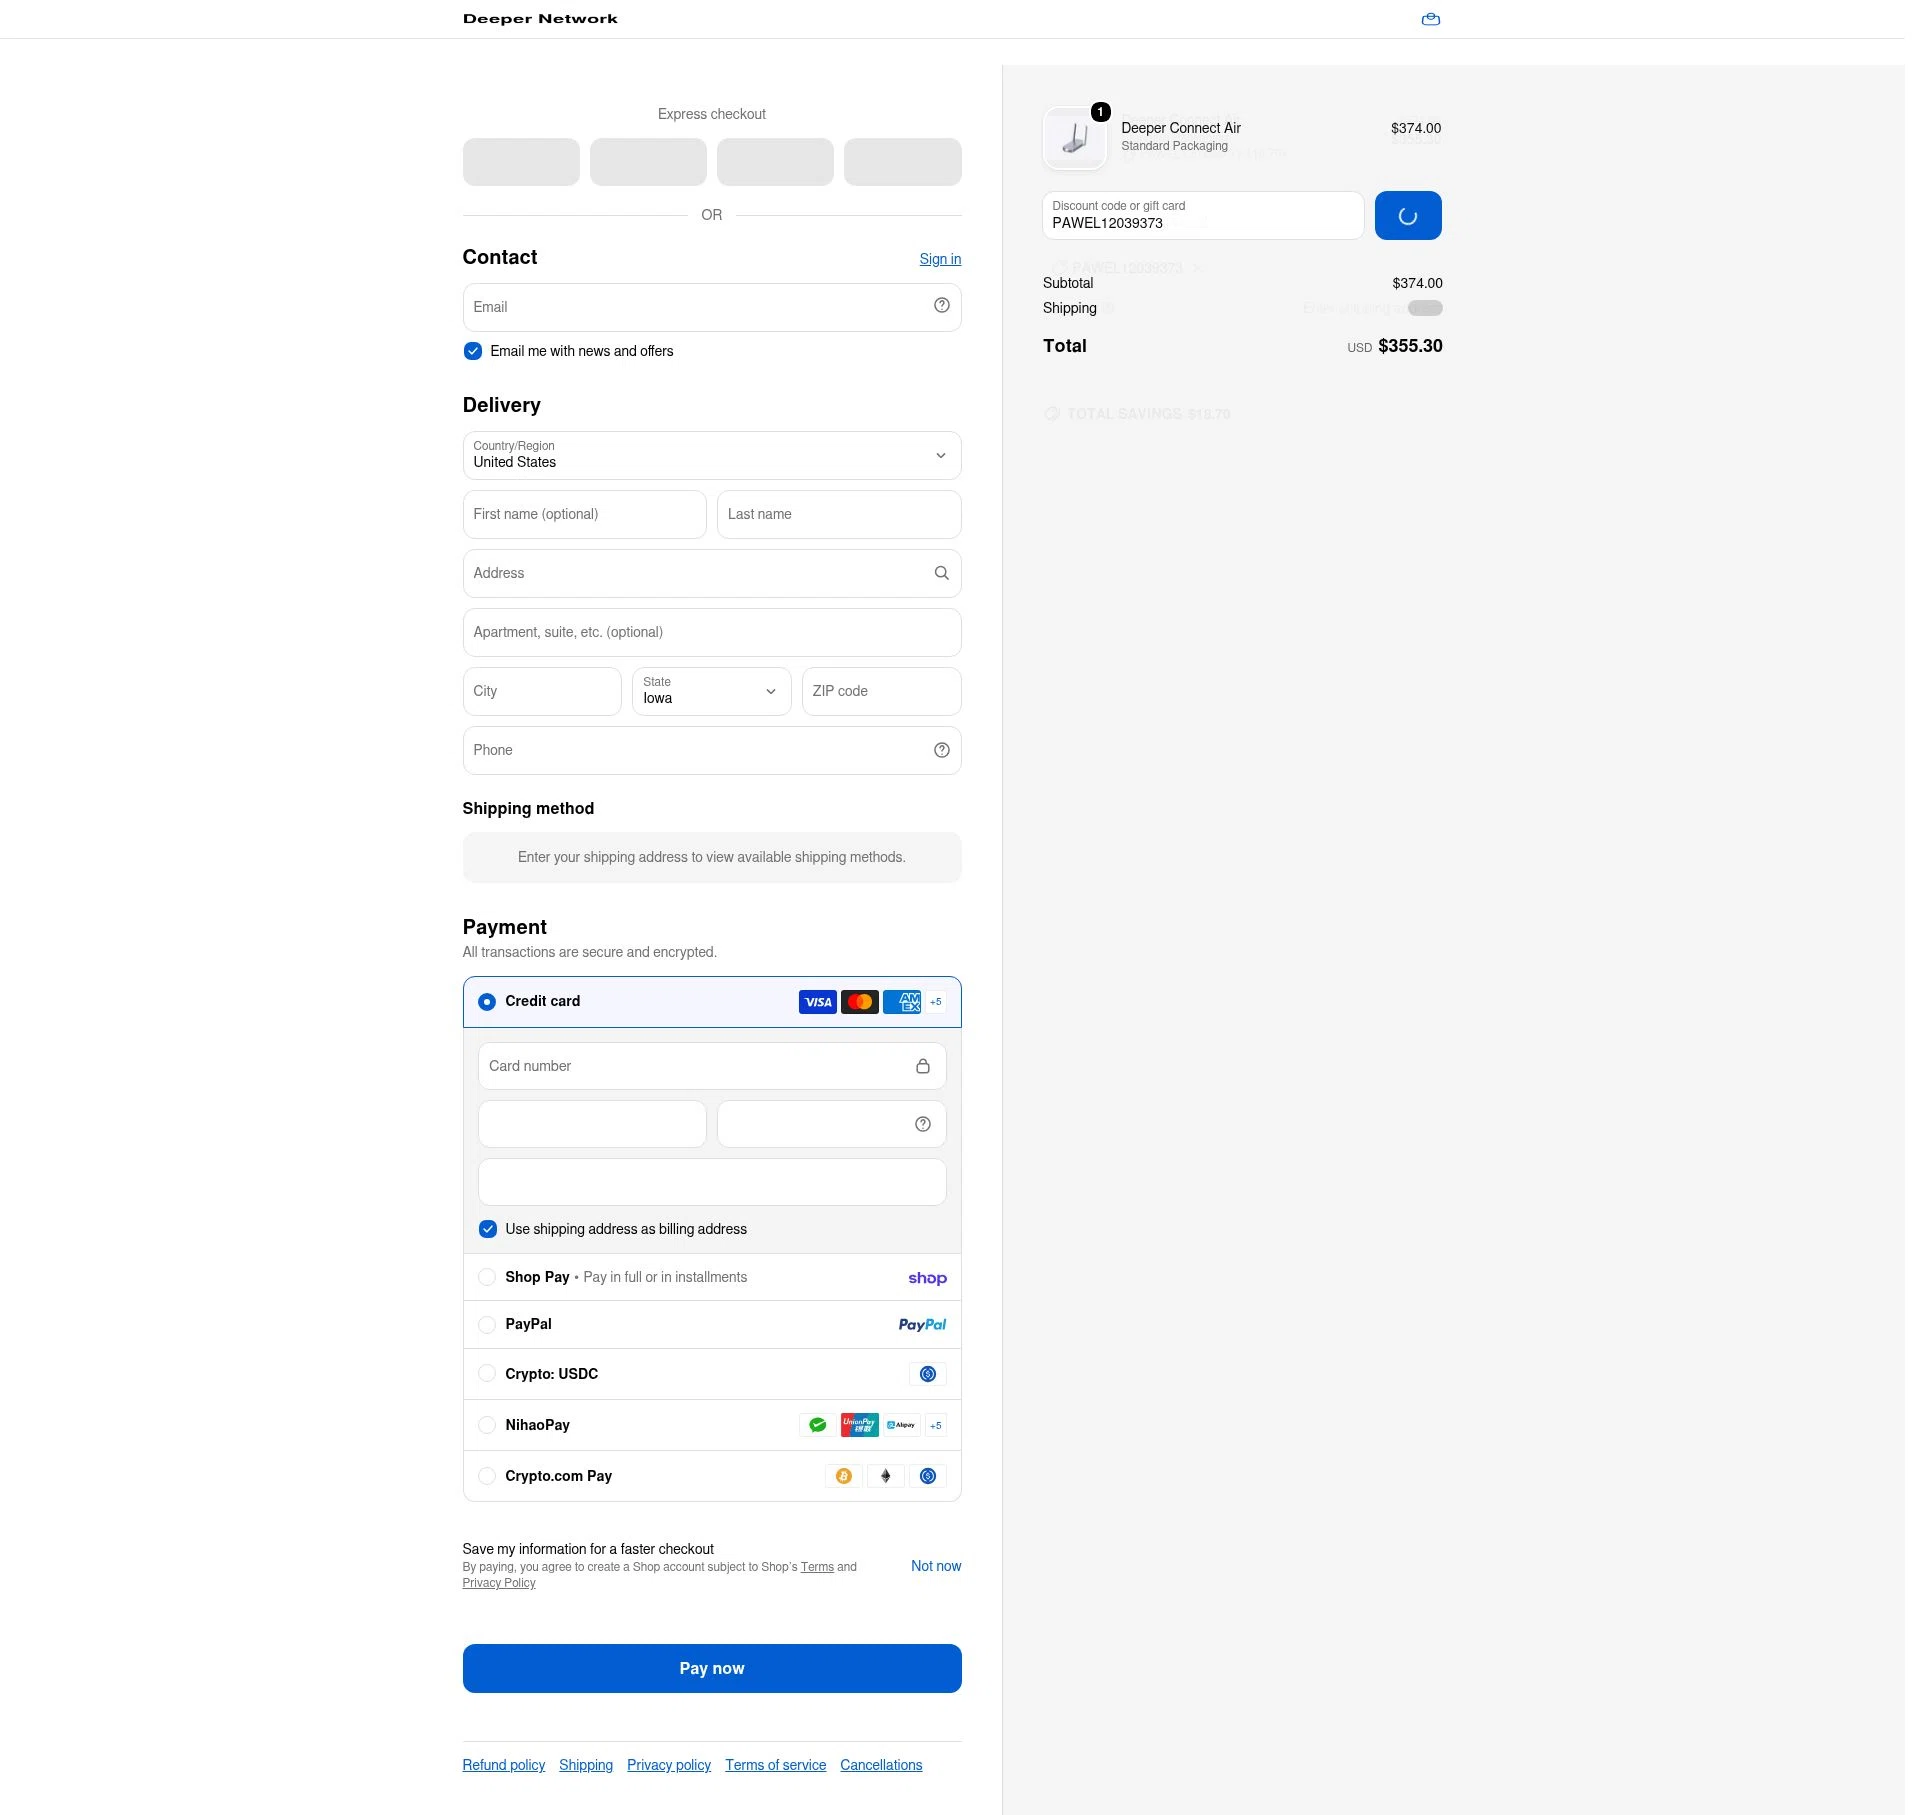
Task: Click Not now for saving information
Action: (936, 1566)
